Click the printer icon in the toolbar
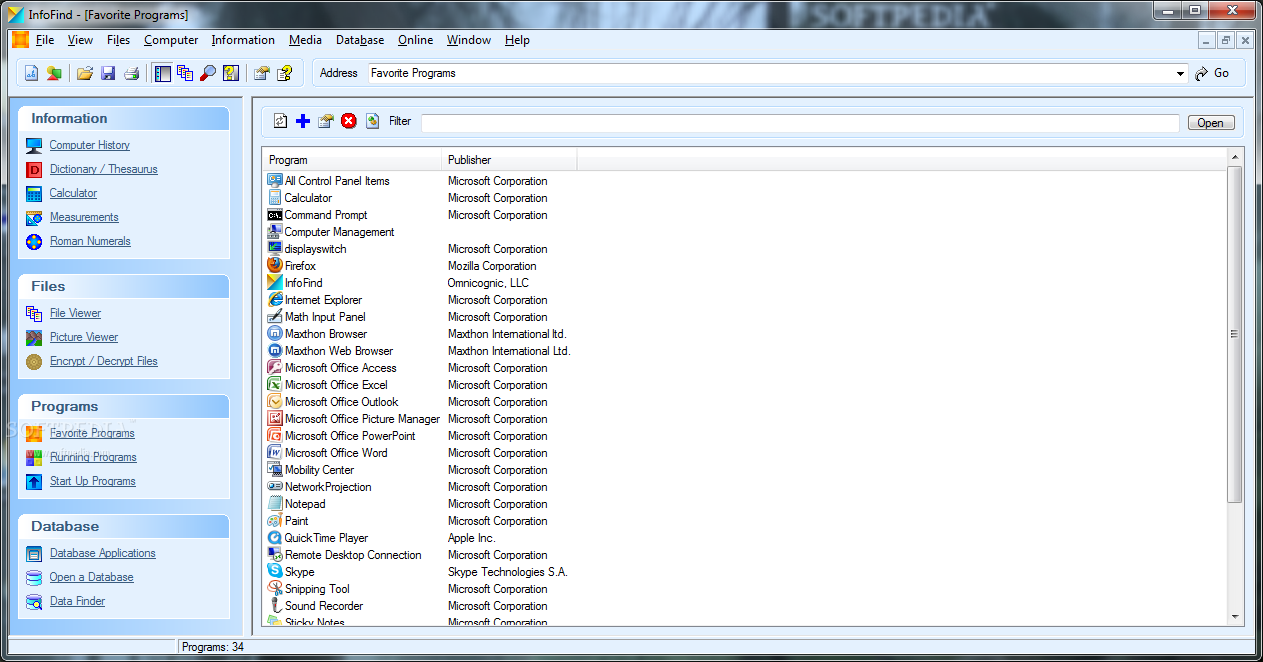Viewport: 1263px width, 662px height. pyautogui.click(x=131, y=73)
